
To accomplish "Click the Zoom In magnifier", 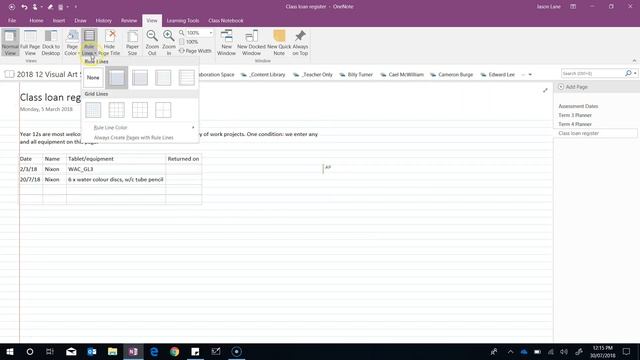I will pos(169,42).
